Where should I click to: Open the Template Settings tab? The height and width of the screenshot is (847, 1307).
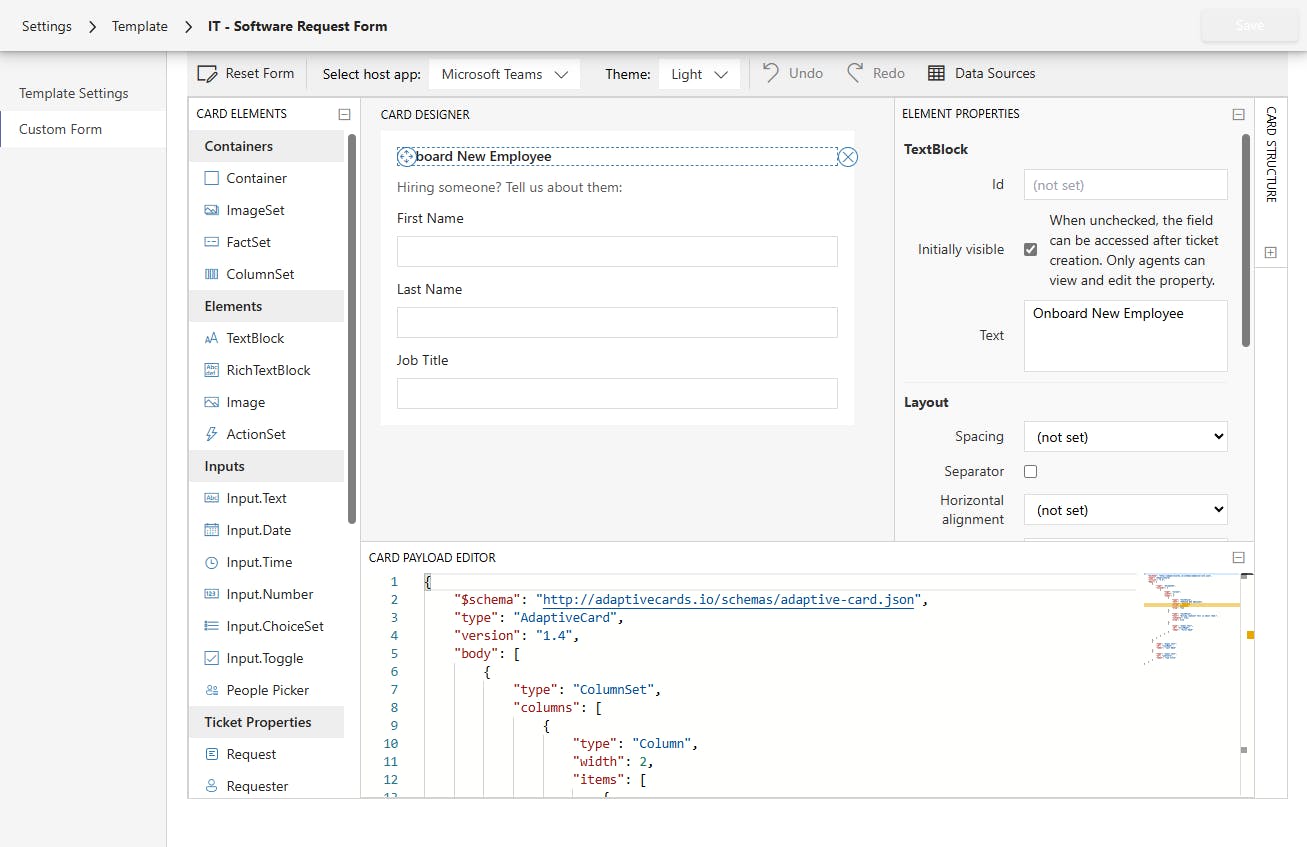(x=74, y=93)
